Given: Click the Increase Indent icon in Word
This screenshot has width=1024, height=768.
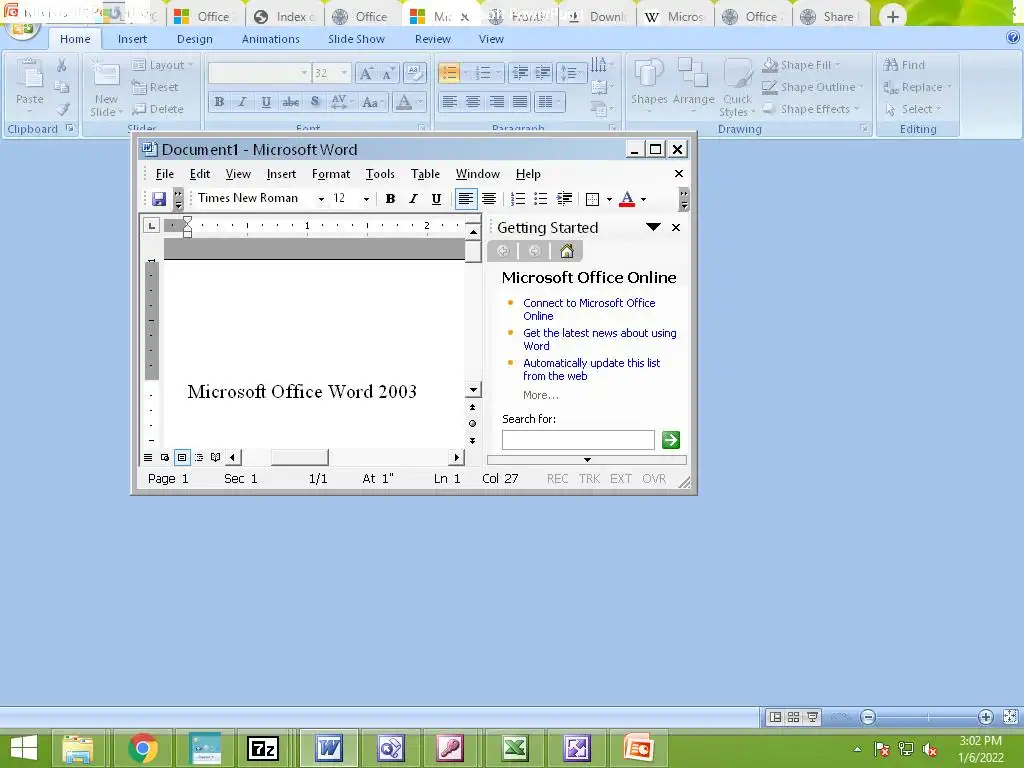Looking at the screenshot, I should [564, 199].
